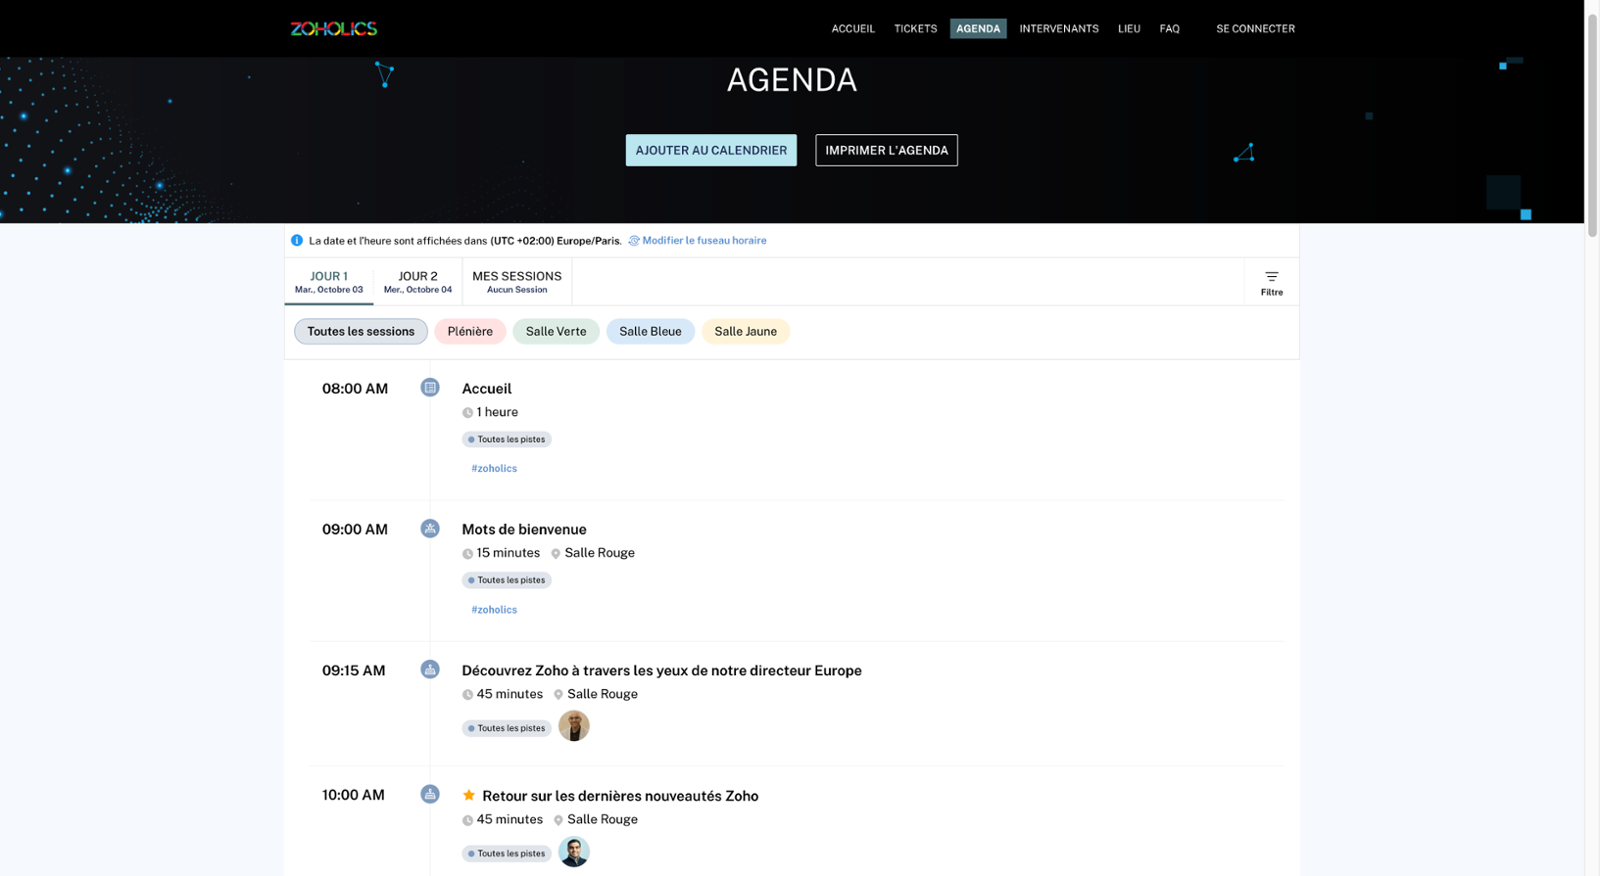
Task: Click the 10:00 AM session type icon
Action: click(x=430, y=795)
